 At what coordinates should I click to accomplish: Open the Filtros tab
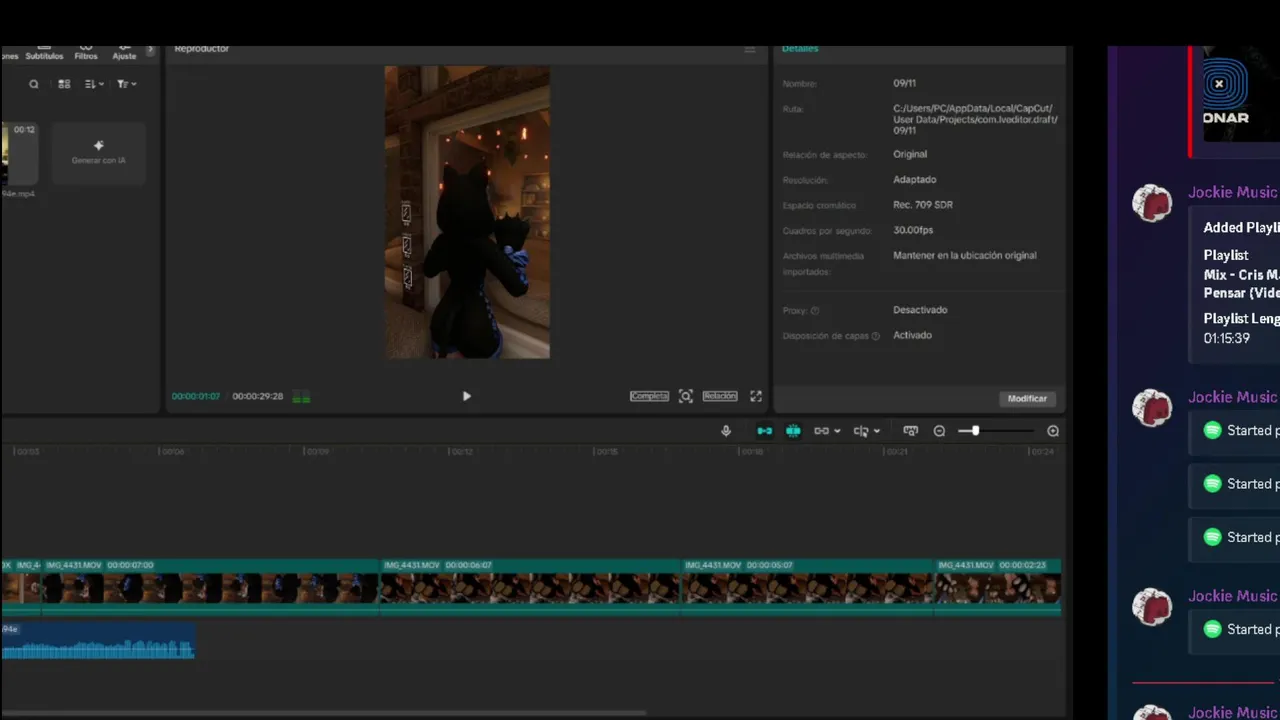(86, 54)
